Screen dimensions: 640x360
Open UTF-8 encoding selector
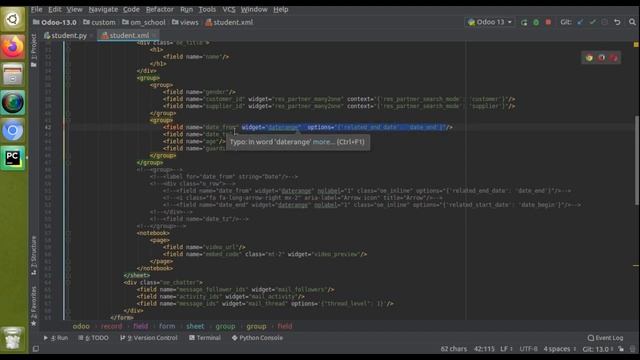tap(528, 349)
